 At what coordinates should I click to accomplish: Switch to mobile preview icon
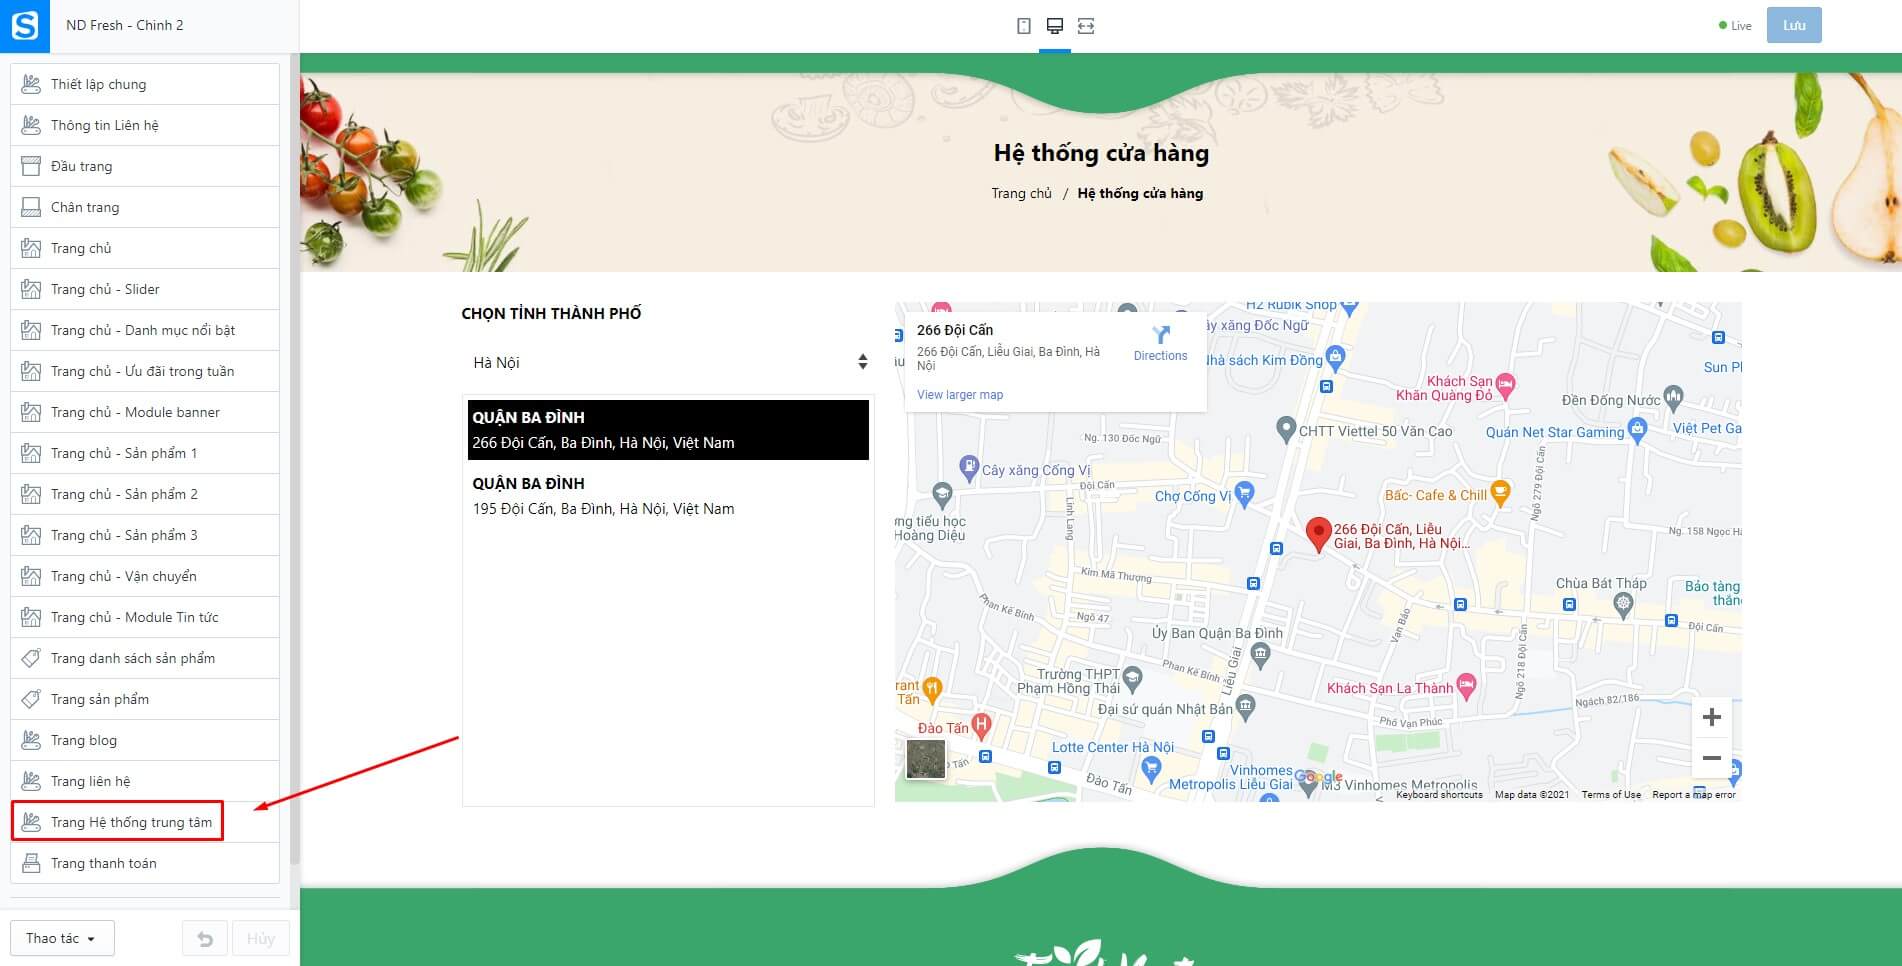(1023, 26)
